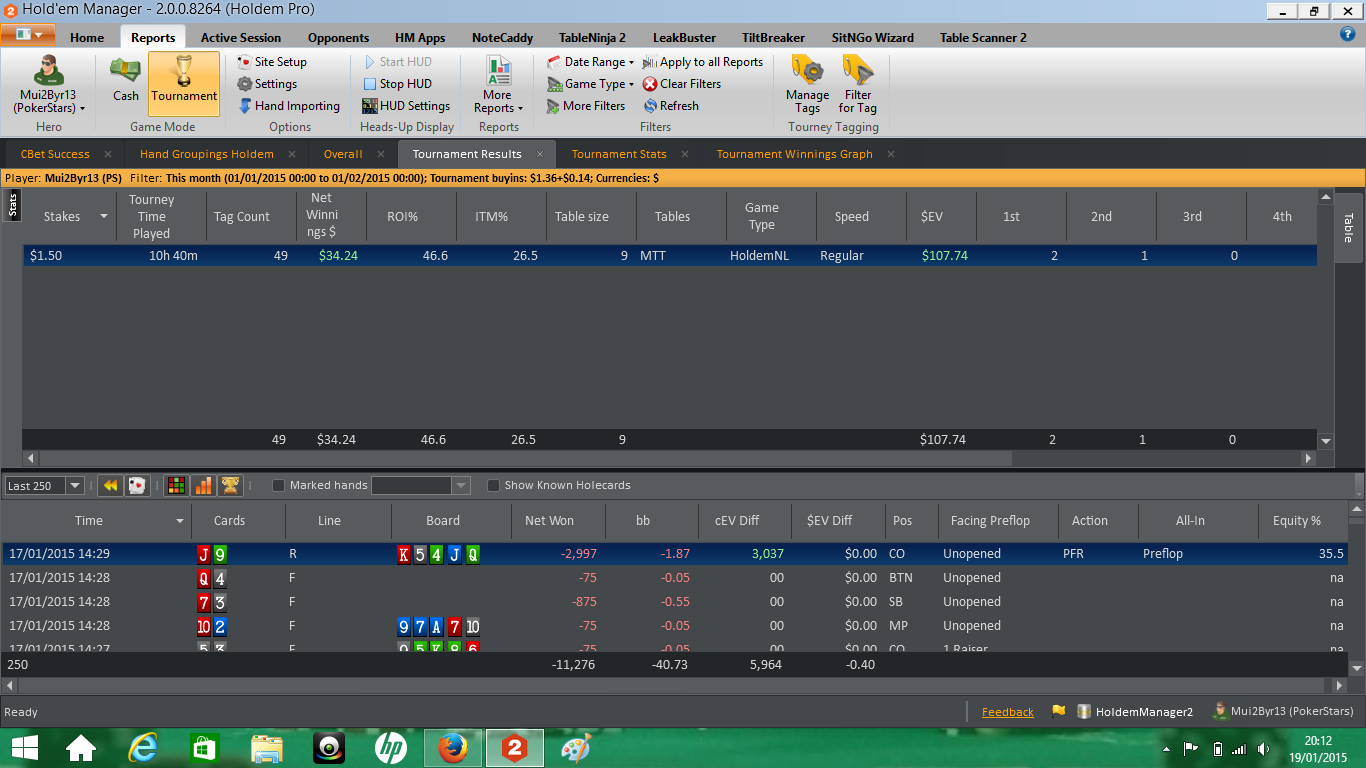
Task: Open the Table side panel tab
Action: [x=1348, y=228]
